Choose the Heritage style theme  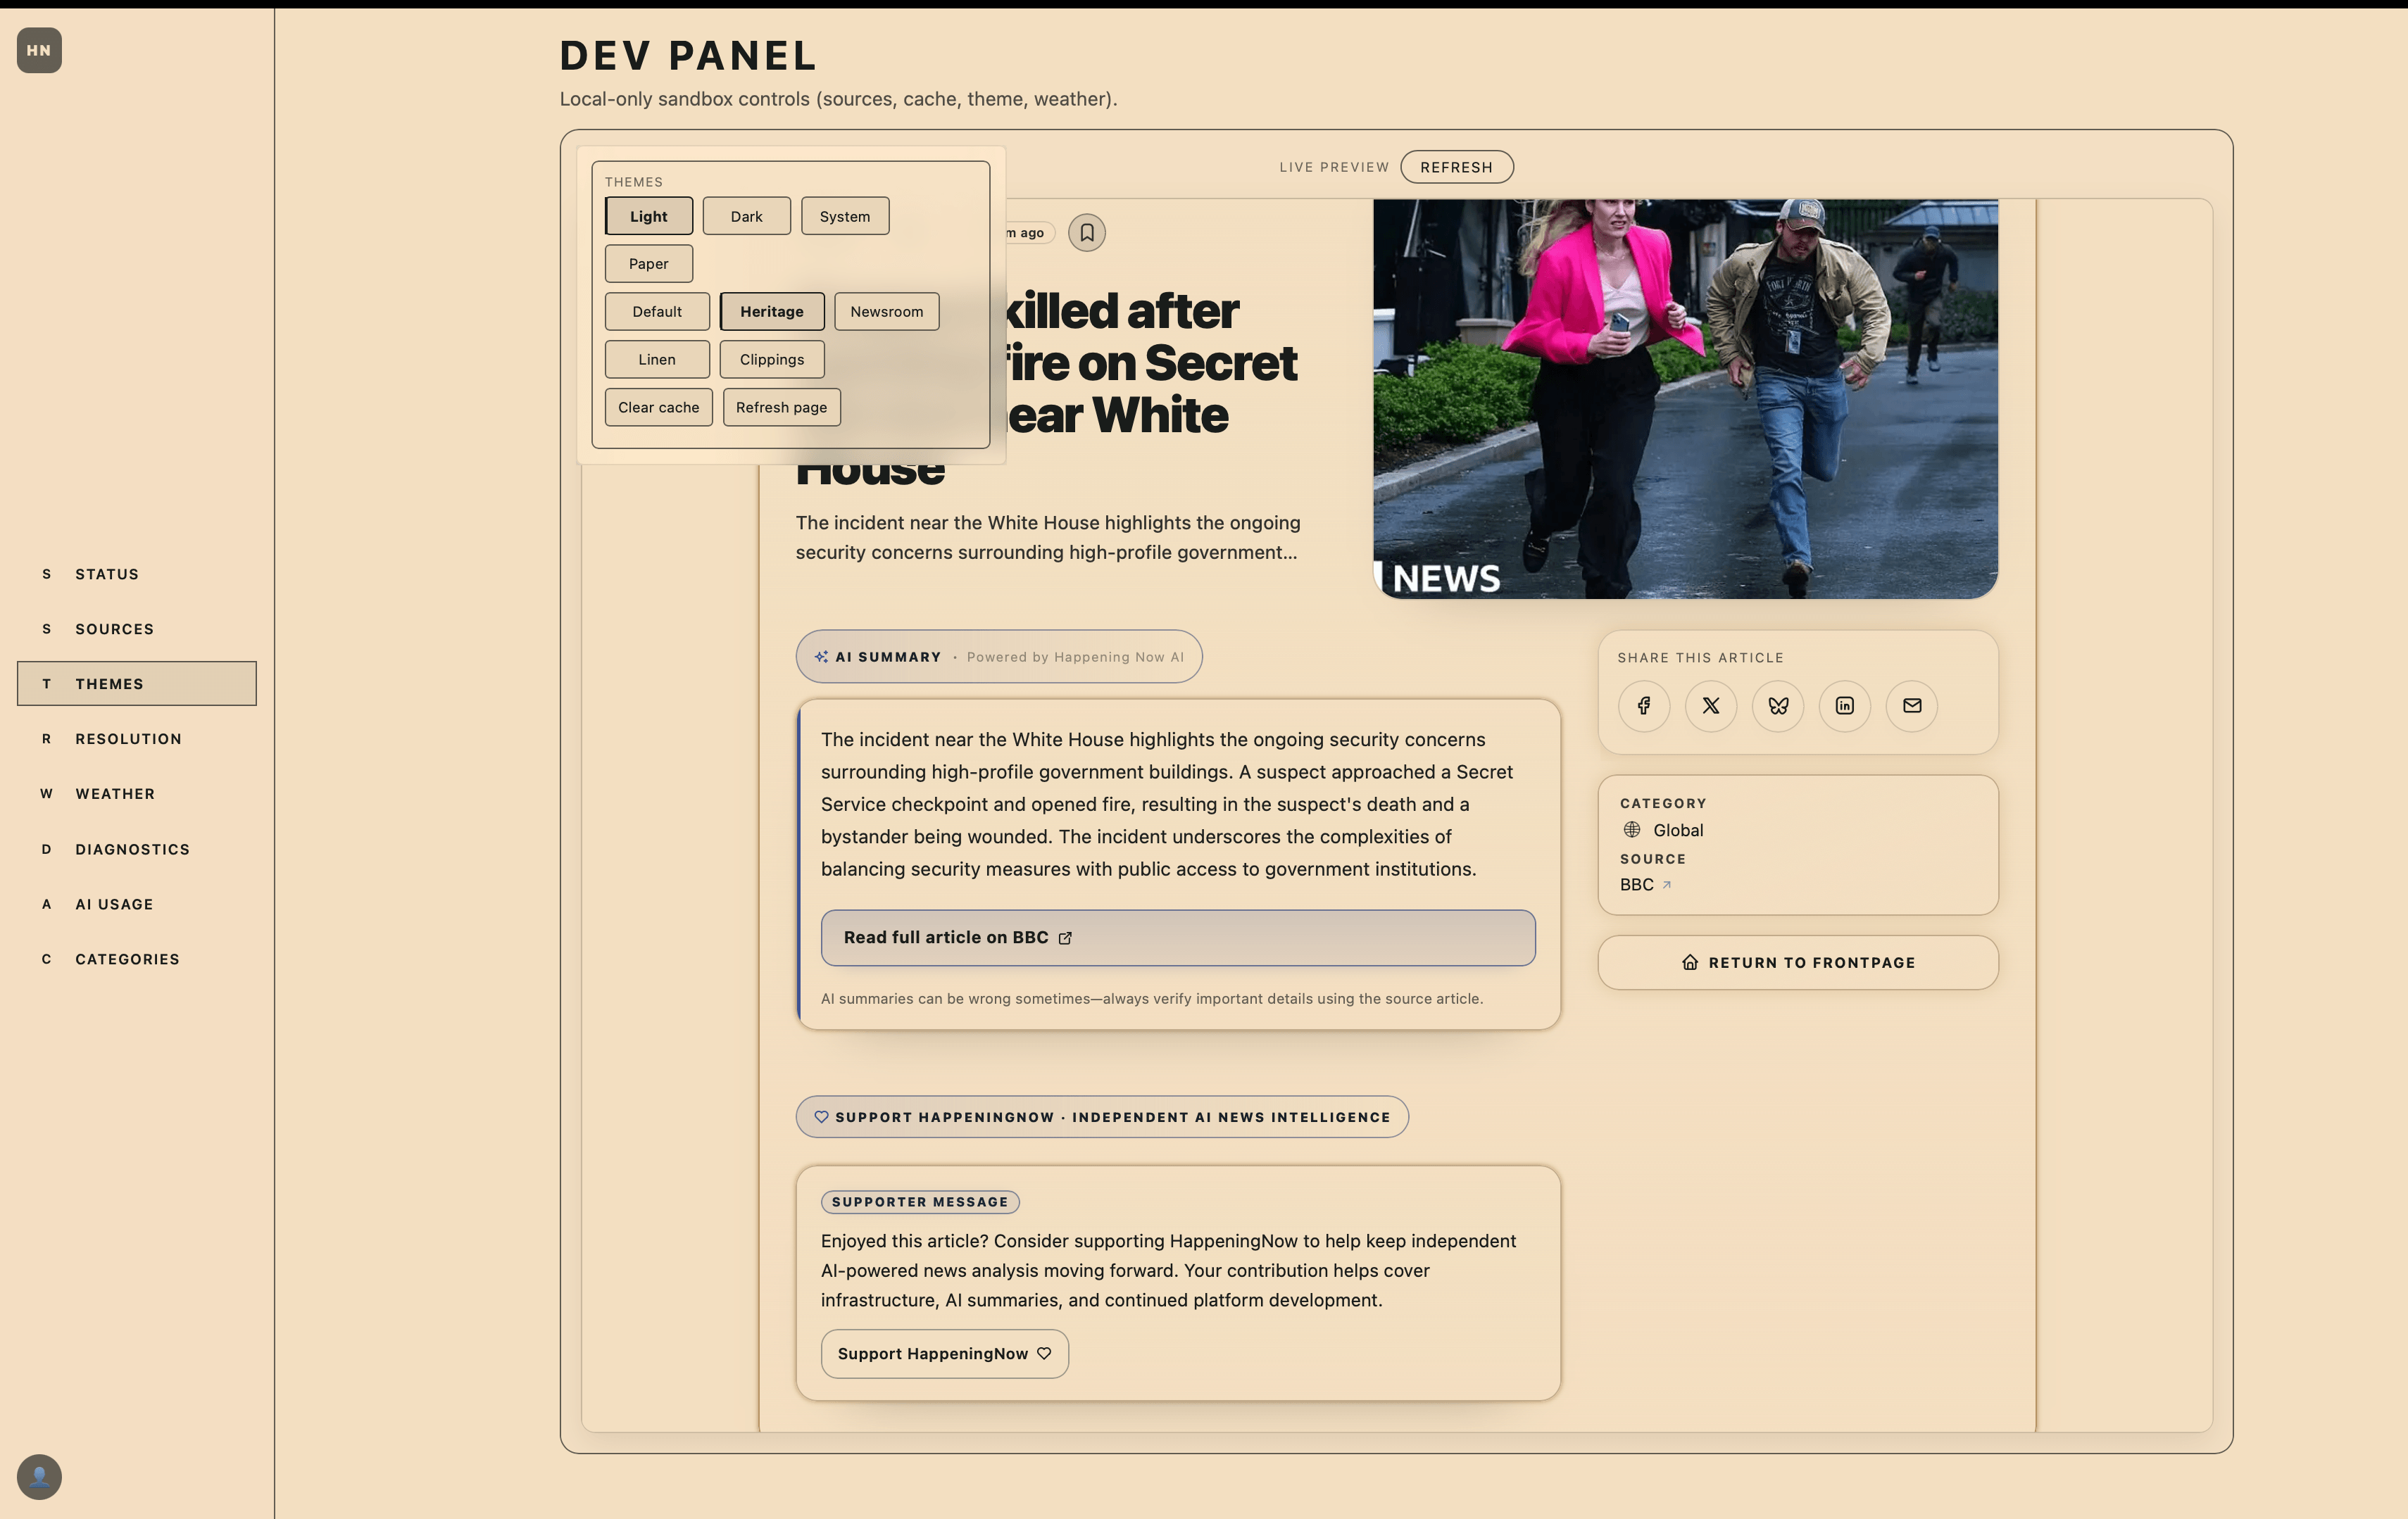(x=772, y=312)
